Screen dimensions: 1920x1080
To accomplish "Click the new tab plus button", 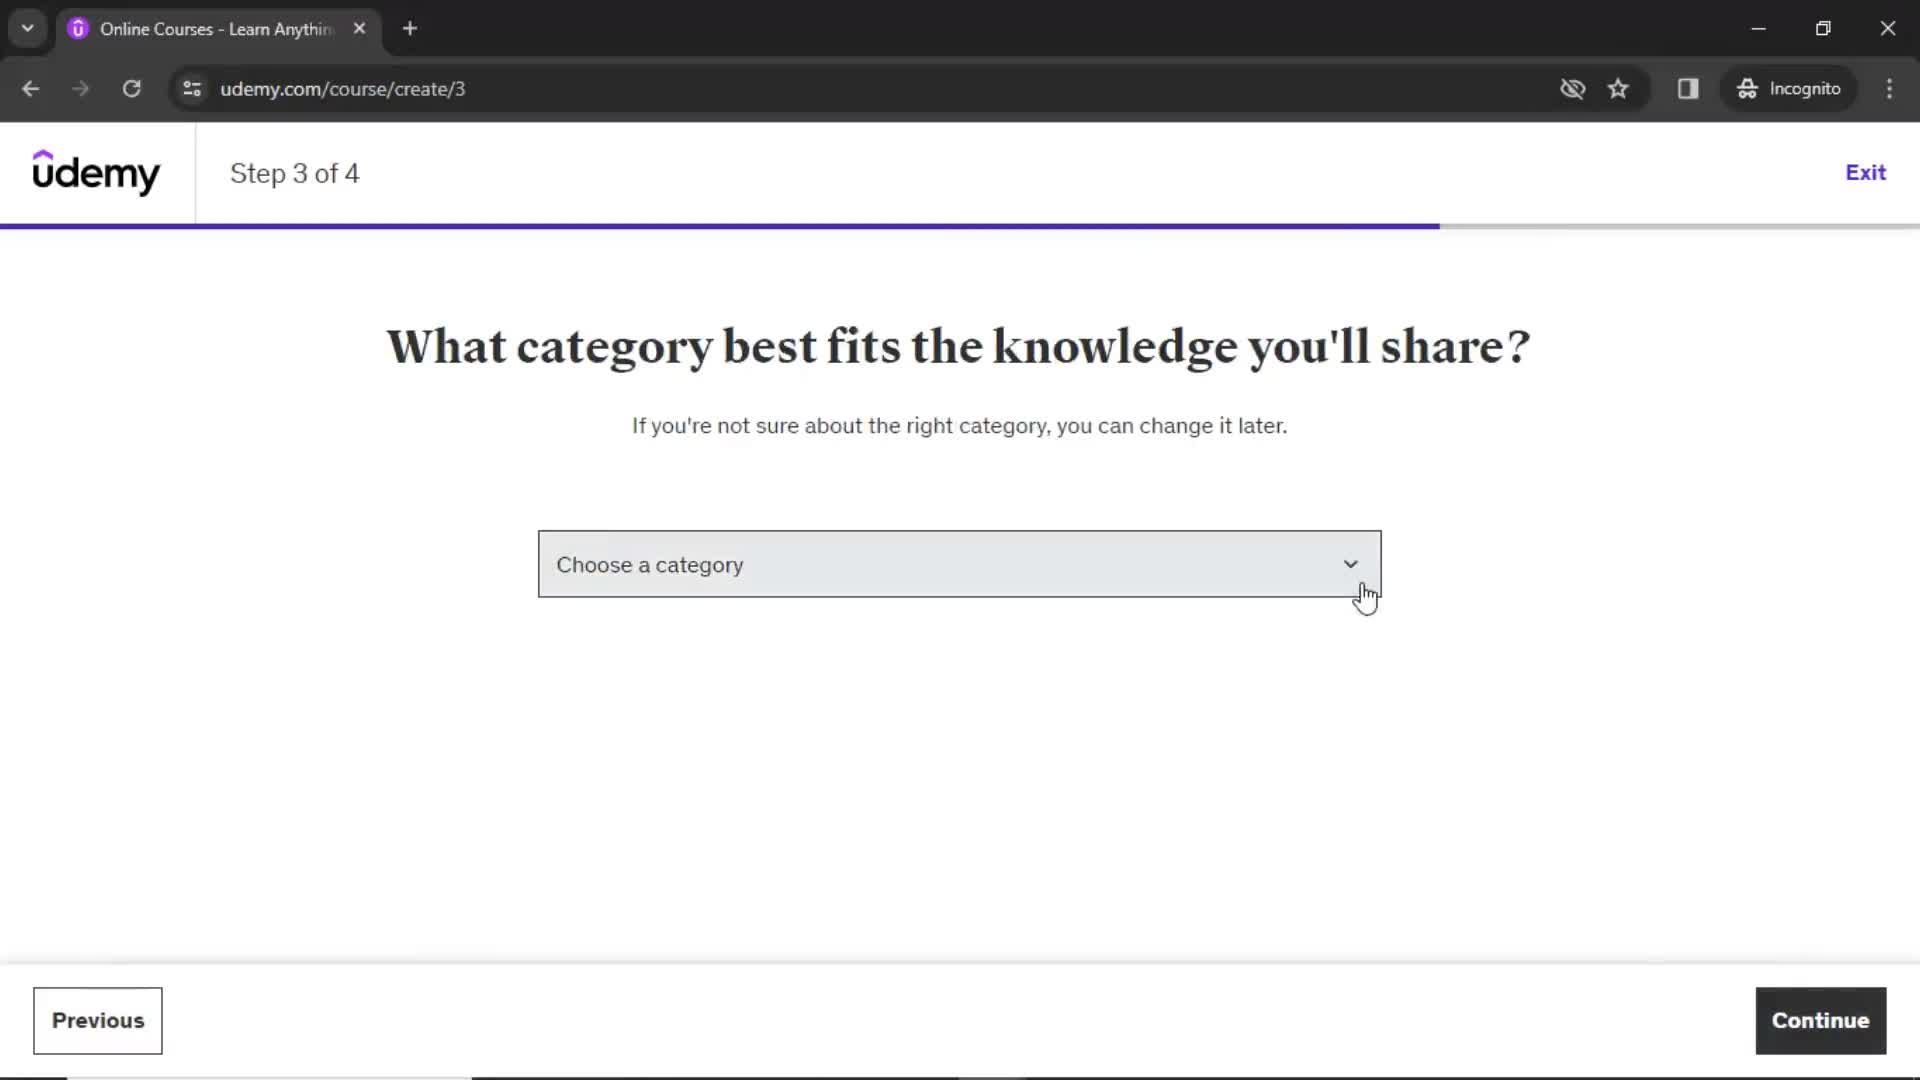I will coord(410,29).
